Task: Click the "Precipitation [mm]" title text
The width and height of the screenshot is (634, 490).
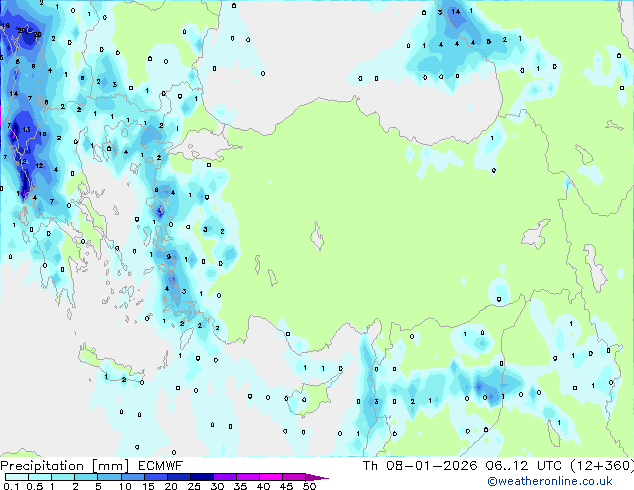Action: (65, 466)
